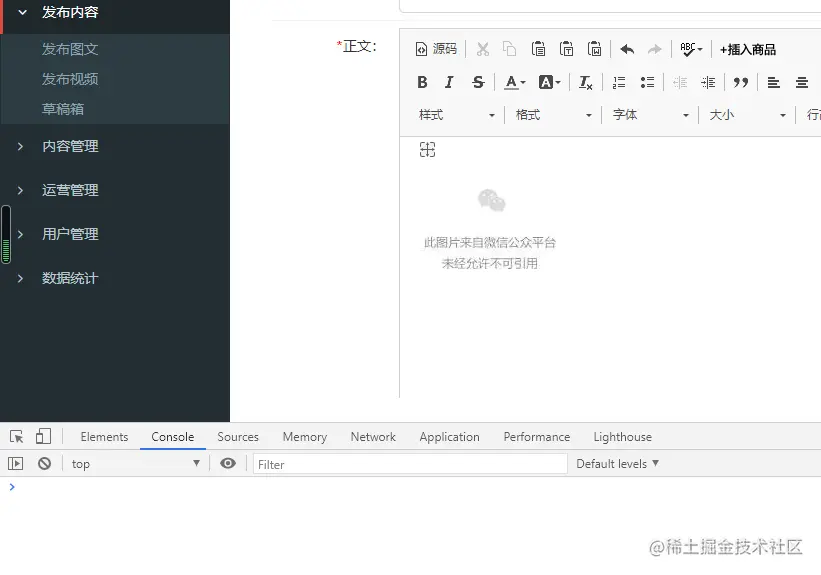
Task: Switch to the Network tab
Action: click(x=373, y=437)
